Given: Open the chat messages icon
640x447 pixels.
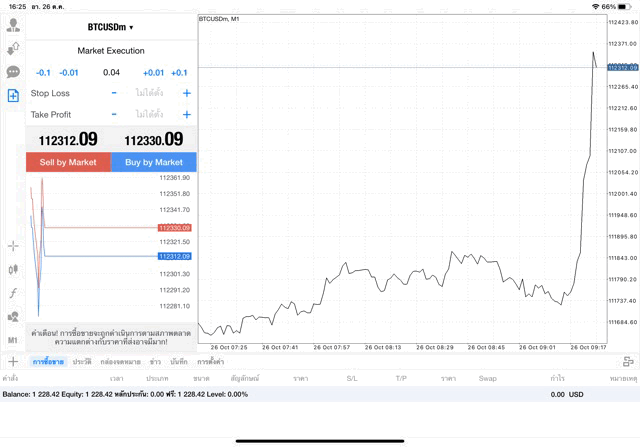Looking at the screenshot, I should [13, 72].
